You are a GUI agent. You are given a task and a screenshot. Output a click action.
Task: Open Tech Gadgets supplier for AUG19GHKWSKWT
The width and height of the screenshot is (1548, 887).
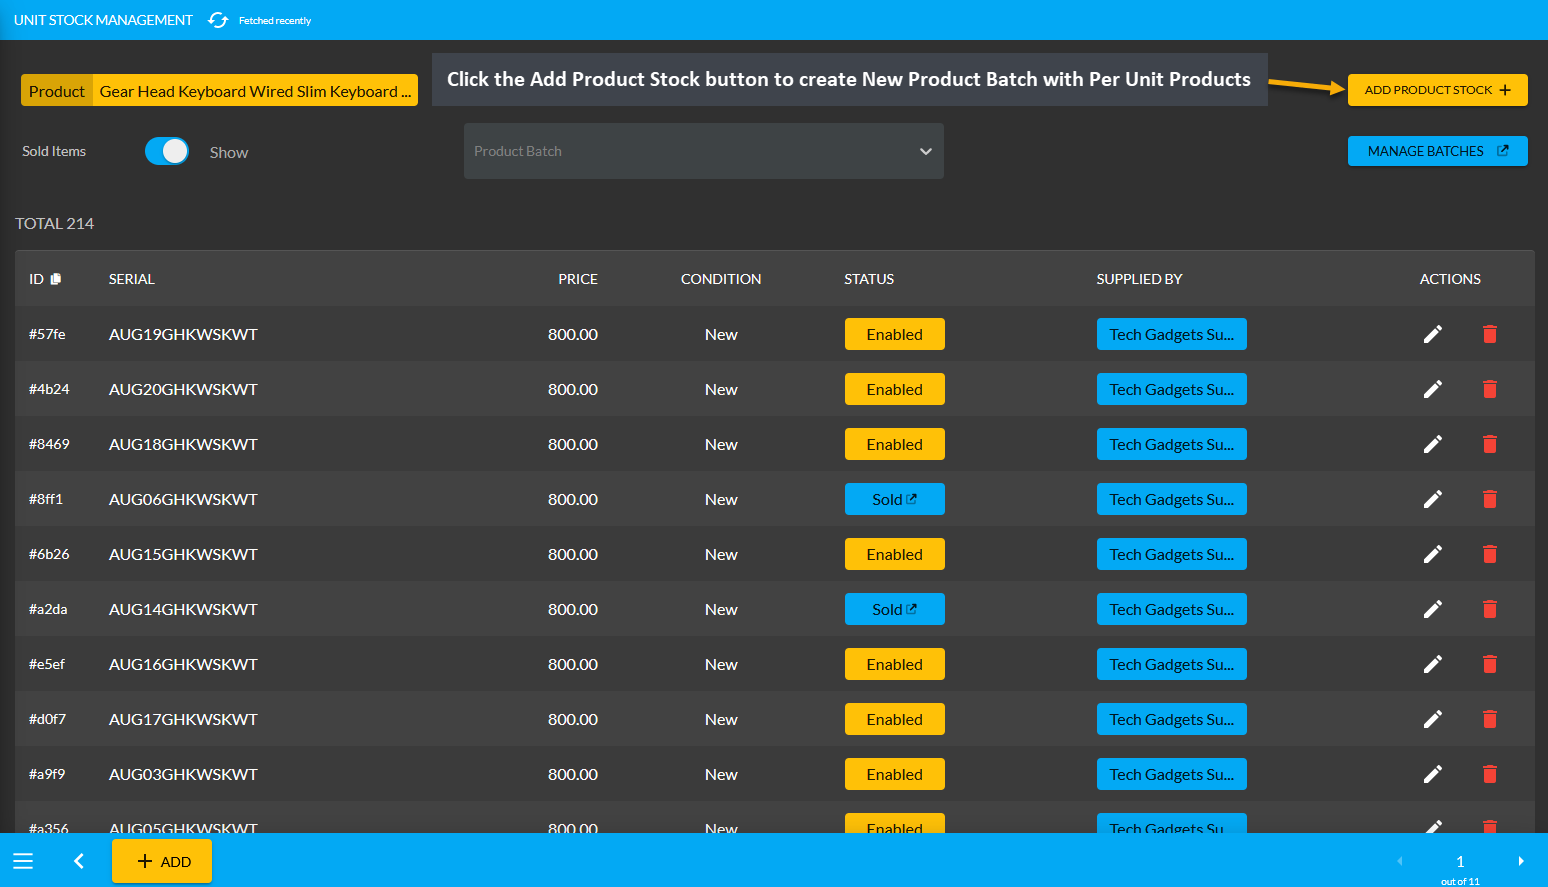[1172, 334]
